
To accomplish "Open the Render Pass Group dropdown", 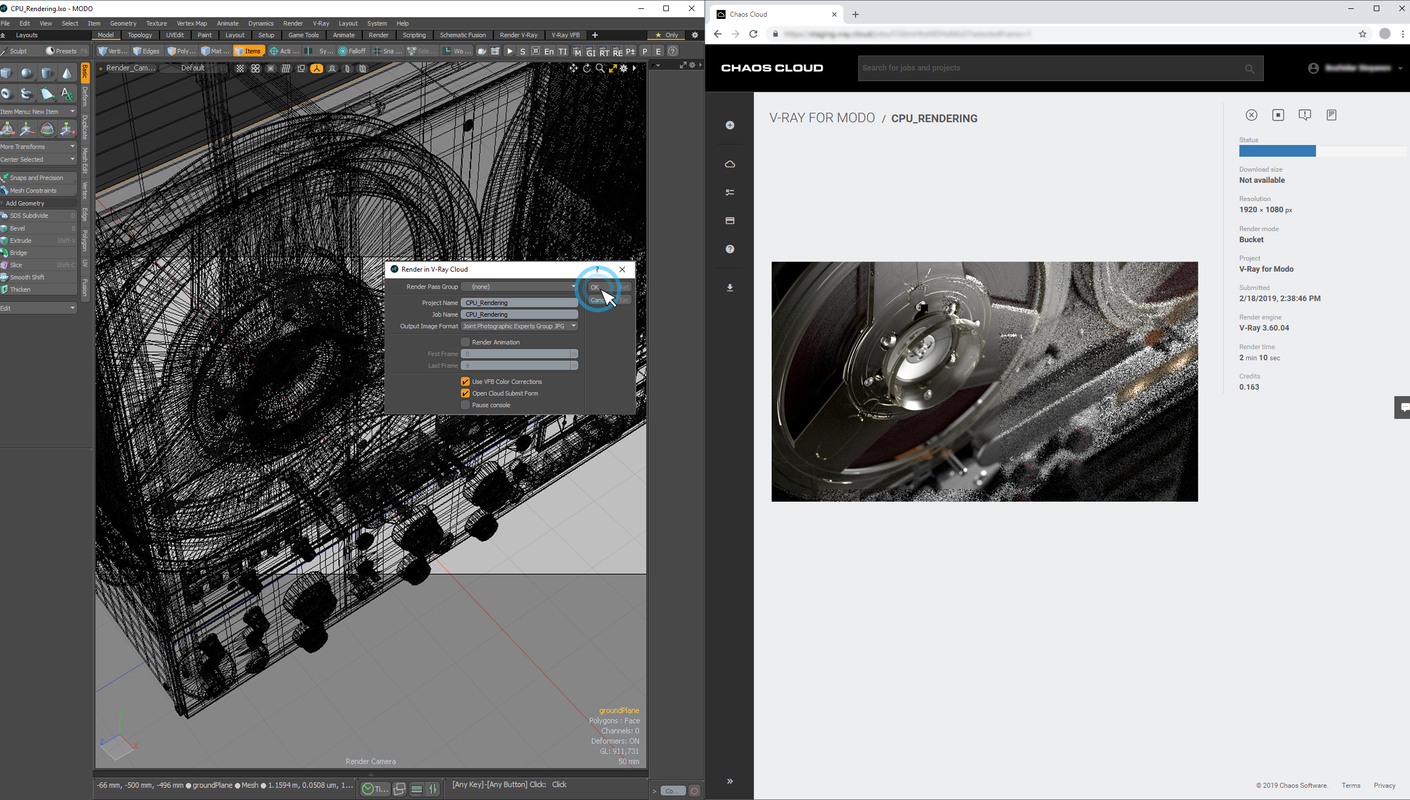I will (518, 287).
